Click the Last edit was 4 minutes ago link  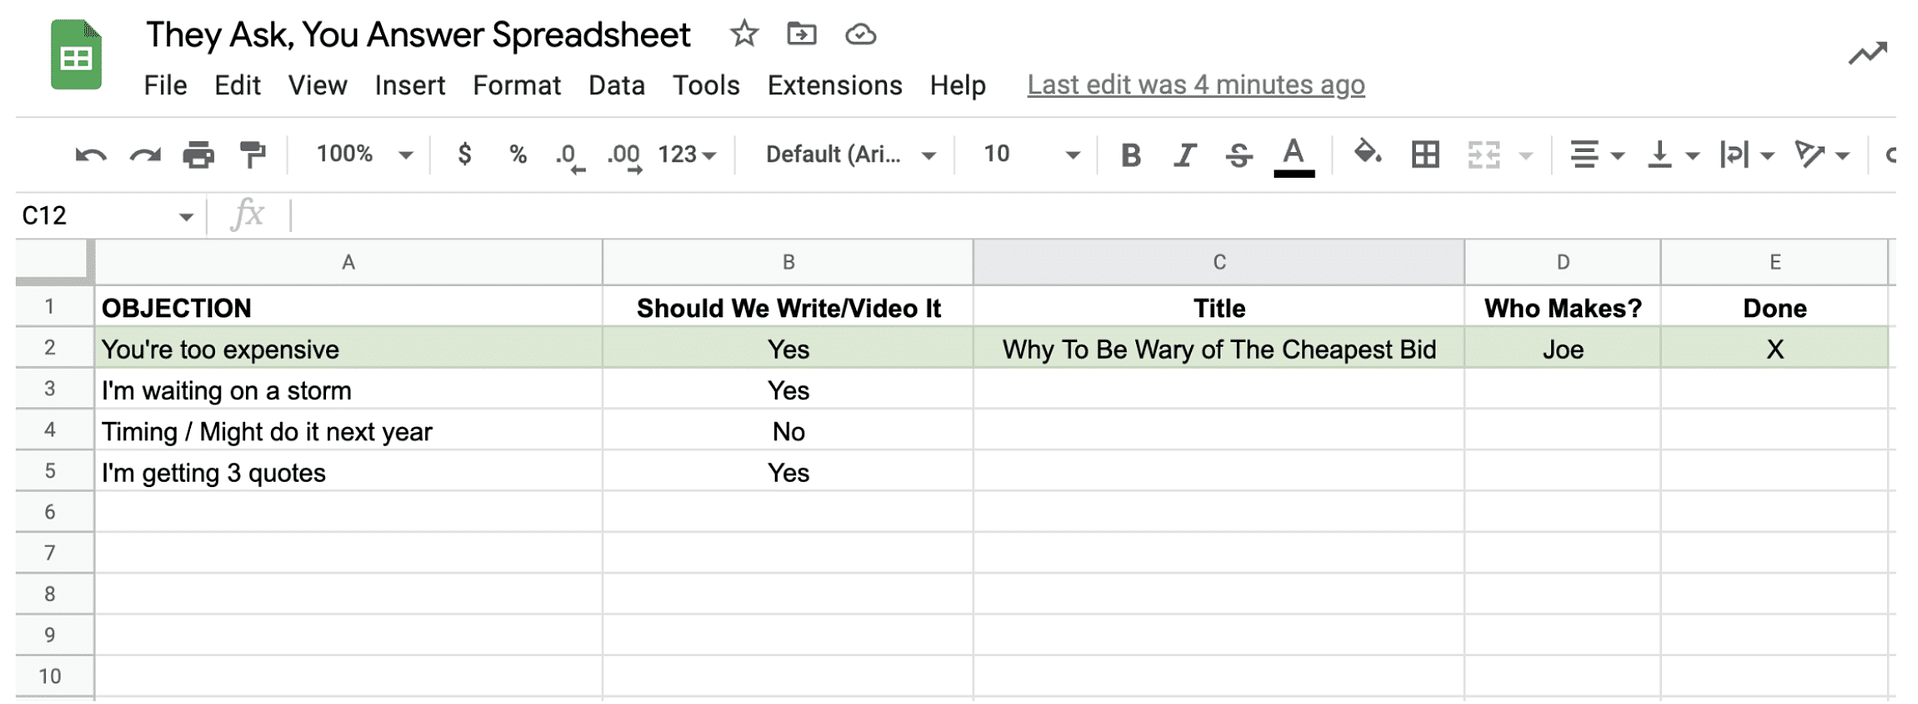click(x=1196, y=86)
